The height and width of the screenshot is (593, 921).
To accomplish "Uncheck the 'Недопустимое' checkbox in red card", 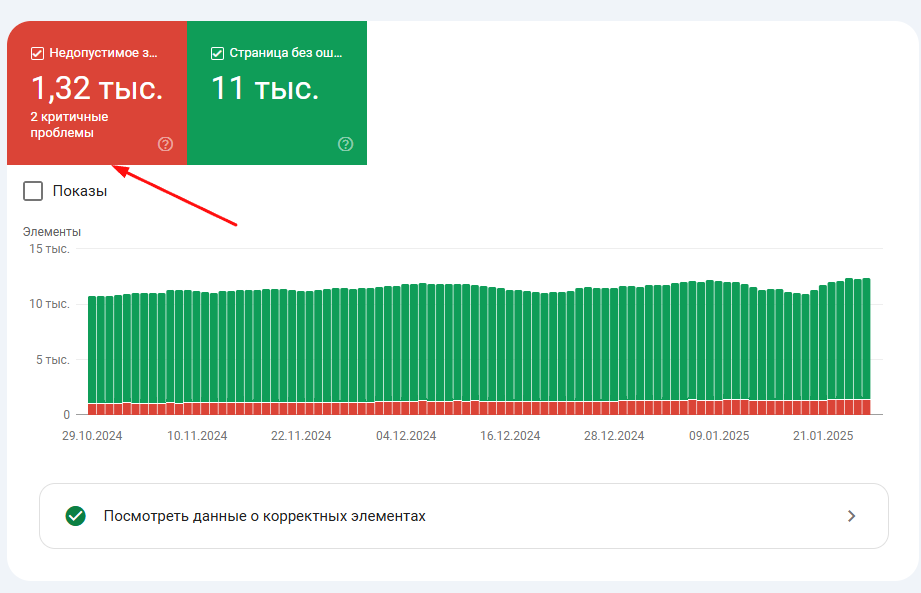I will pos(38,53).
